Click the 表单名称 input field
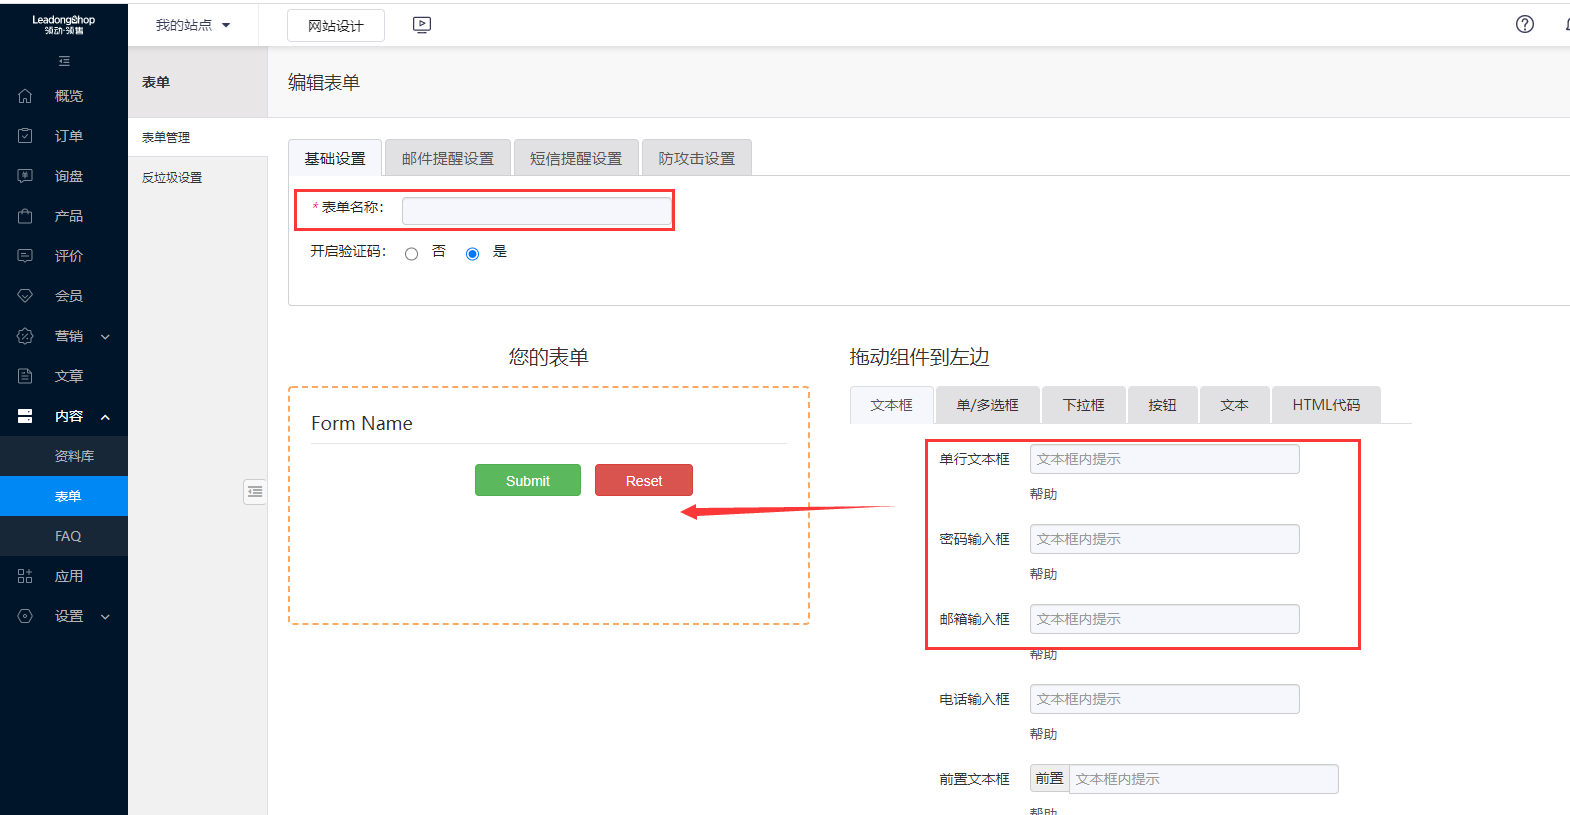The width and height of the screenshot is (1570, 815). coord(536,210)
